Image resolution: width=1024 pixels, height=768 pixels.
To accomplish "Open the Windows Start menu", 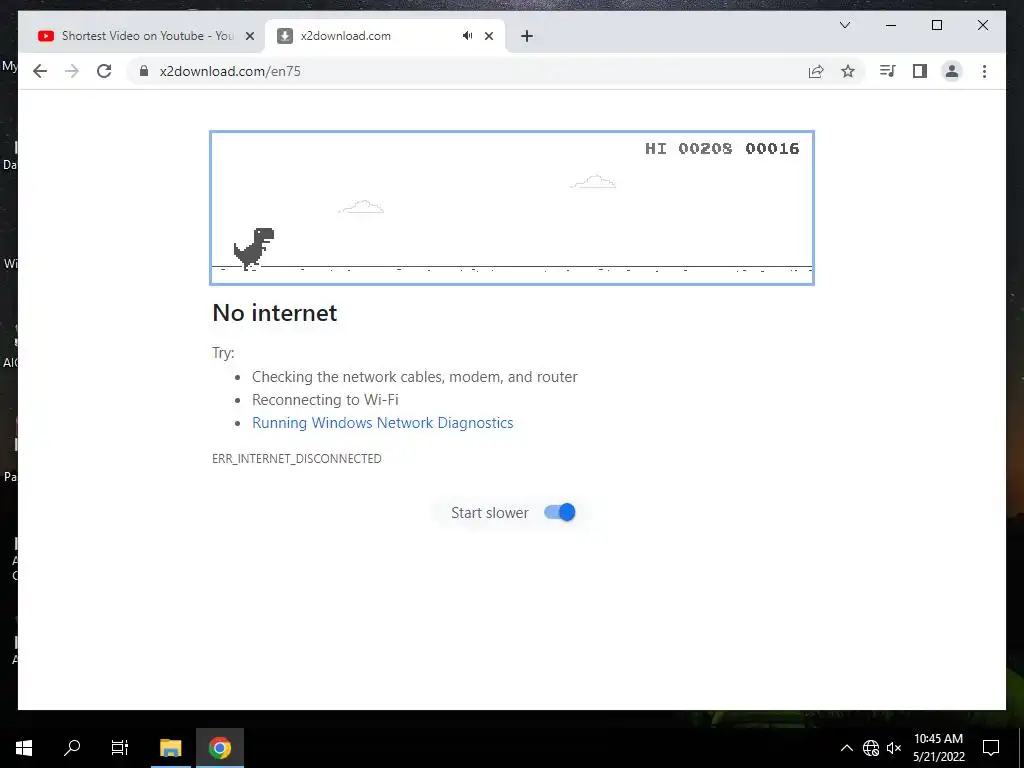I will click(24, 748).
